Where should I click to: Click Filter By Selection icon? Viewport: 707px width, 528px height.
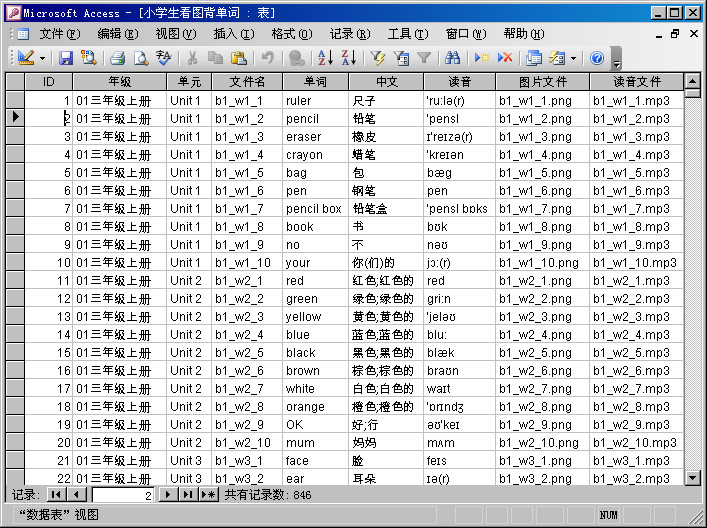coord(378,58)
